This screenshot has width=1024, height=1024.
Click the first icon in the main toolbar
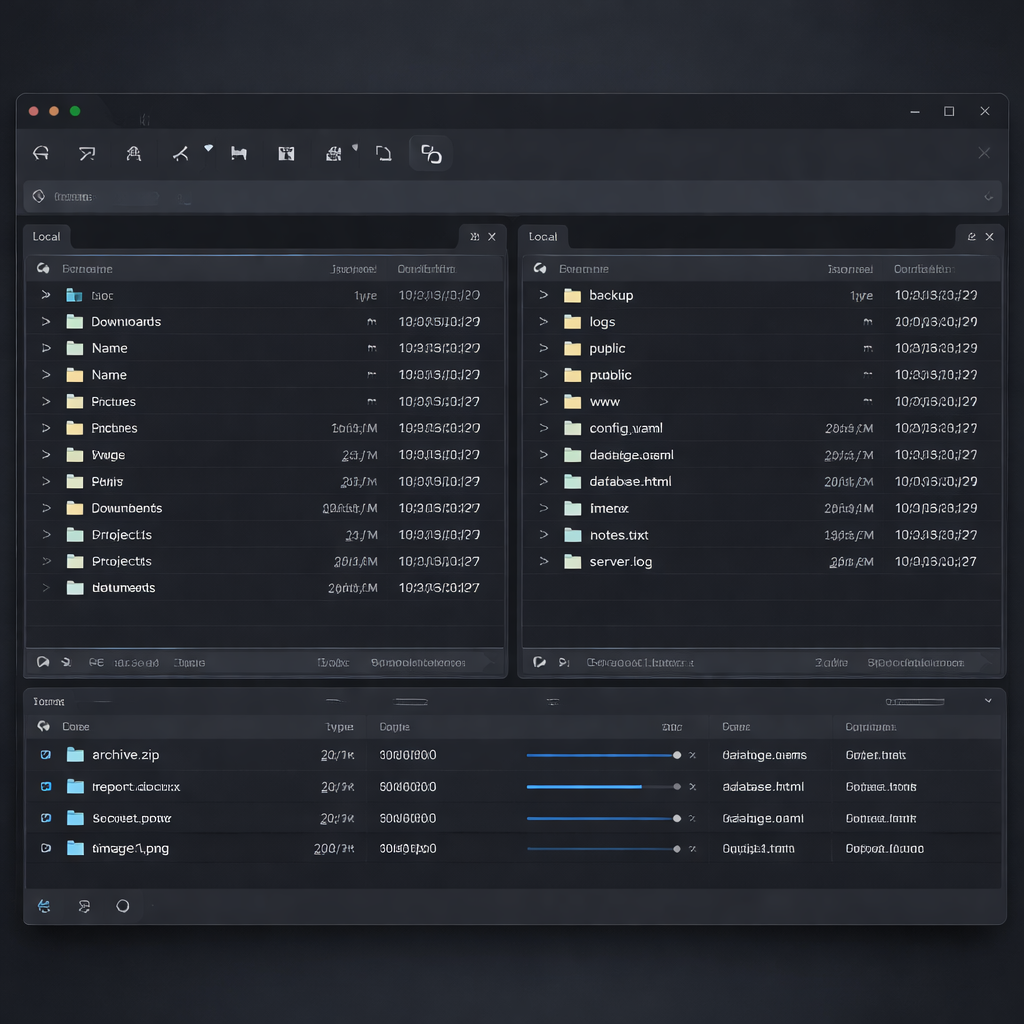[x=41, y=154]
